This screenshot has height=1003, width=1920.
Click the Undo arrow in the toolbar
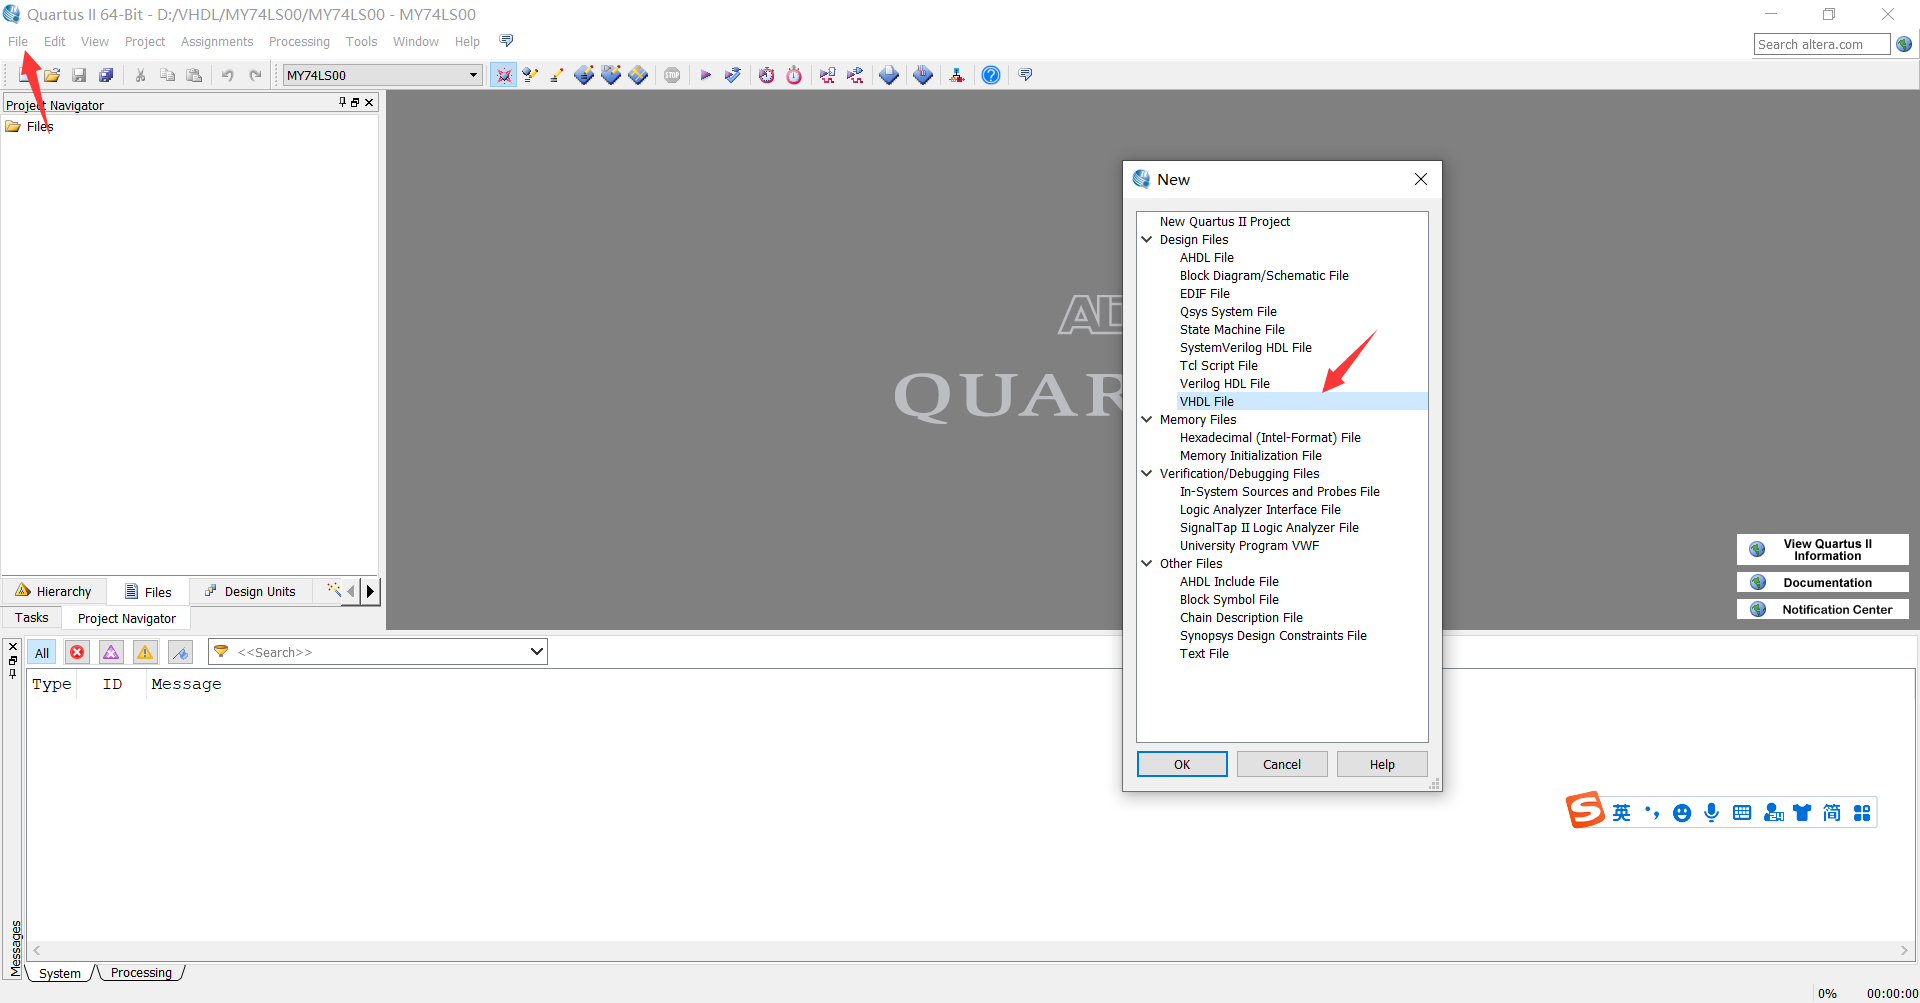point(228,75)
